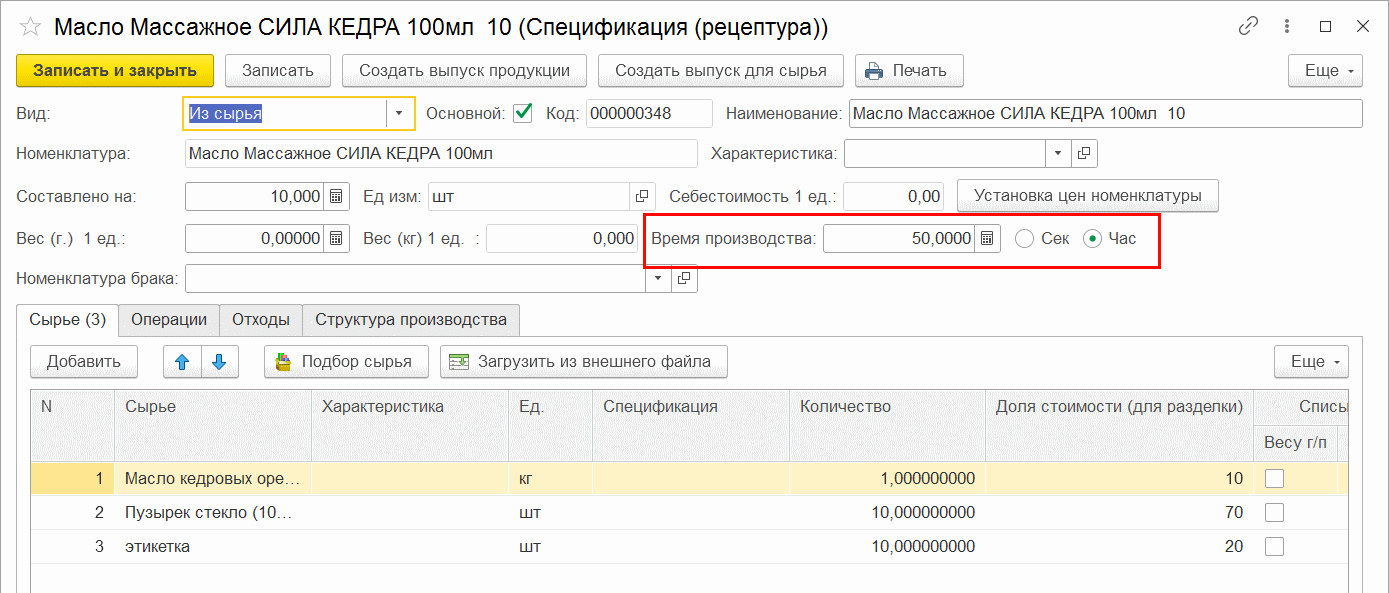Open the vertical three-dot options menu
The image size is (1389, 593).
(x=1287, y=27)
